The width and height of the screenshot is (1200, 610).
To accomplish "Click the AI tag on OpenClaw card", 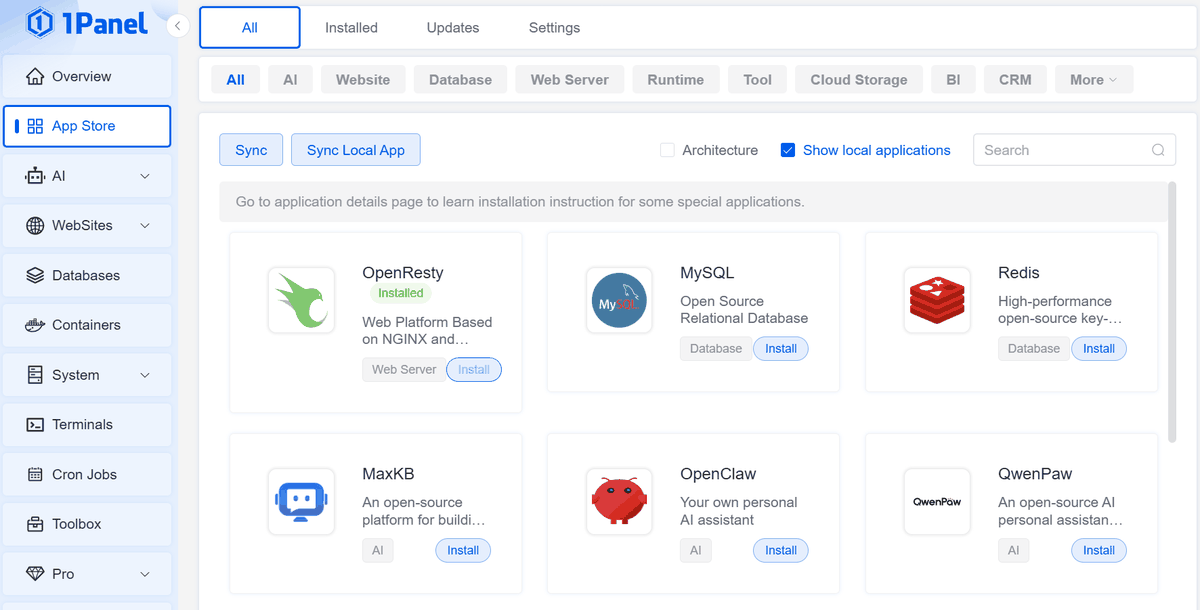I will point(696,550).
